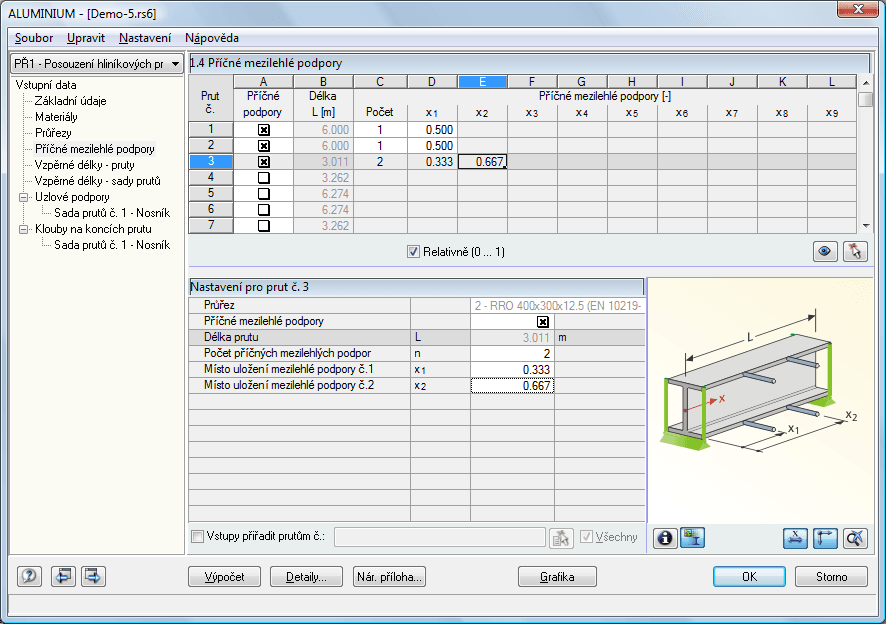Click the number of supports value 2

point(512,354)
